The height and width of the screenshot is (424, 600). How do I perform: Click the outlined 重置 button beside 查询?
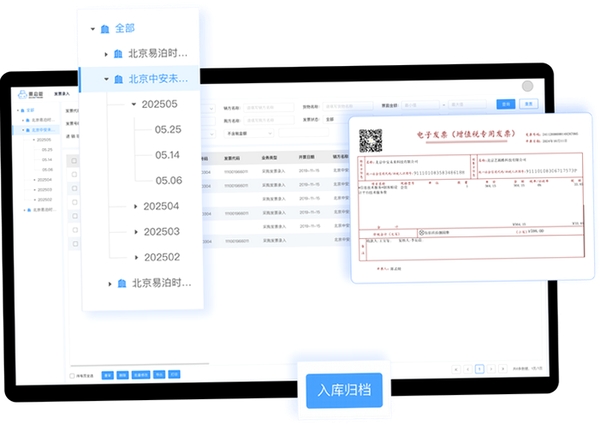click(529, 104)
